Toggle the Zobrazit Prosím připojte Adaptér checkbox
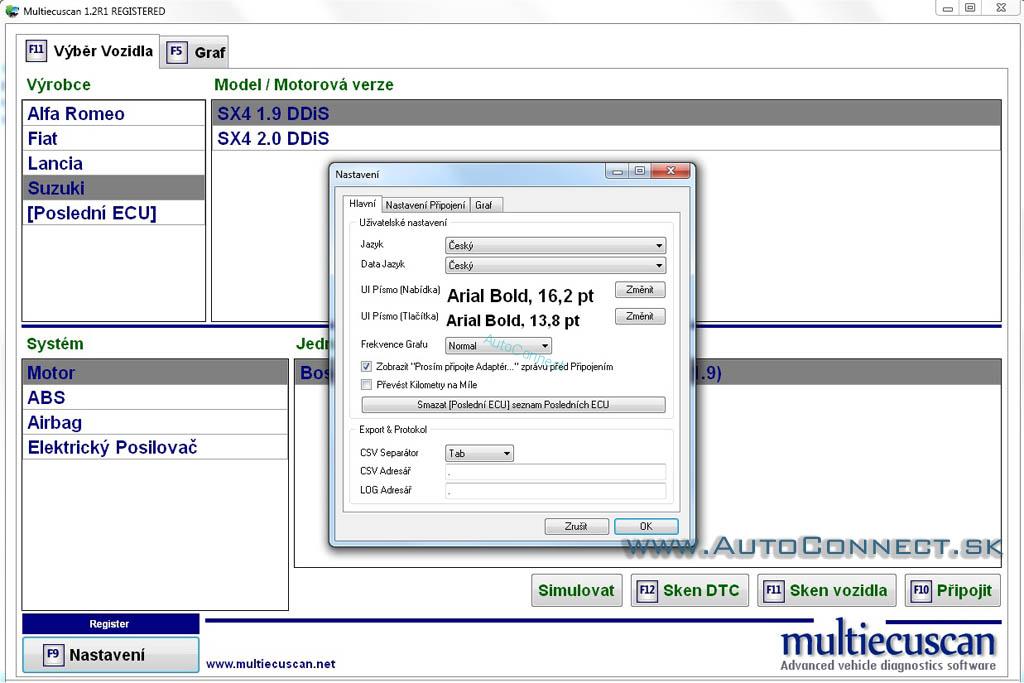This screenshot has width=1024, height=683. pyautogui.click(x=366, y=366)
